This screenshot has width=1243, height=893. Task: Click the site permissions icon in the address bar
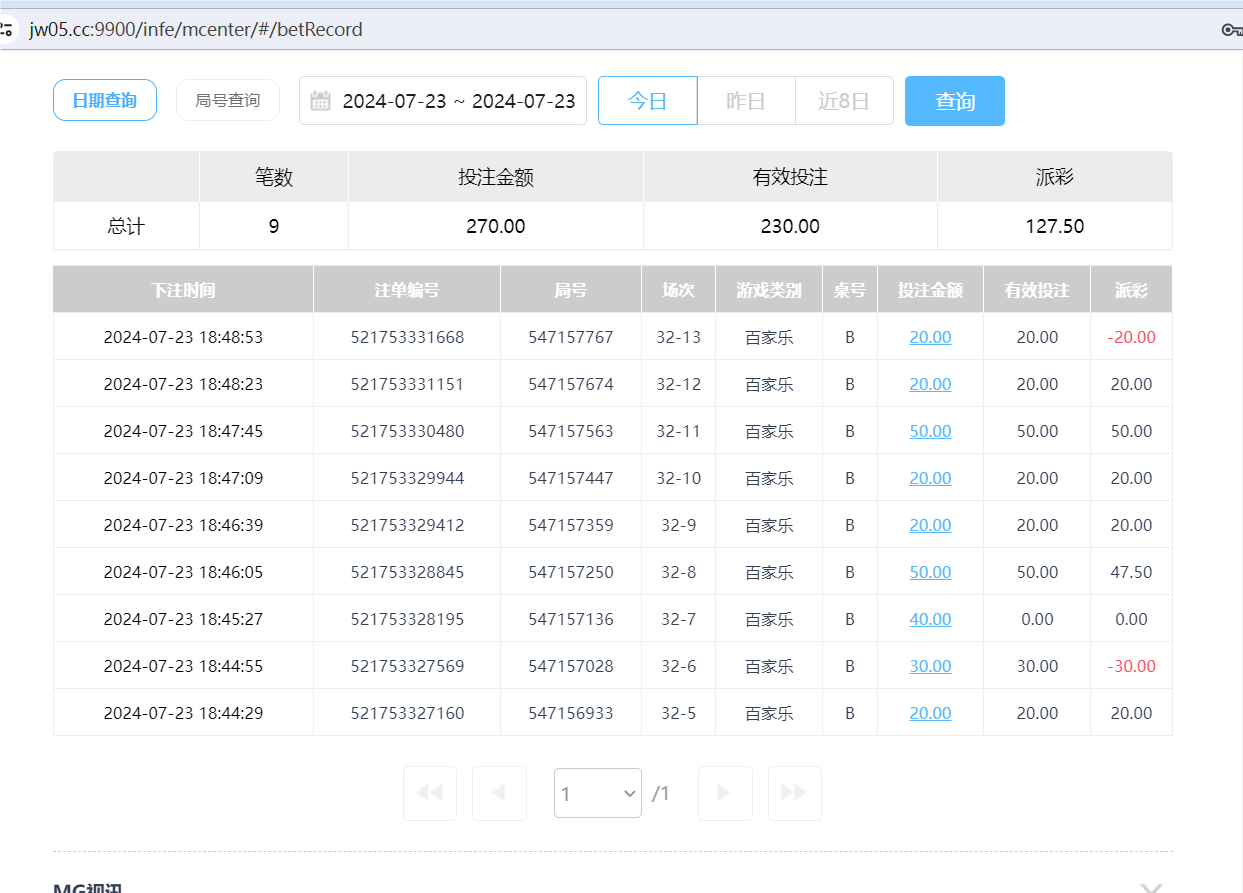(11, 29)
